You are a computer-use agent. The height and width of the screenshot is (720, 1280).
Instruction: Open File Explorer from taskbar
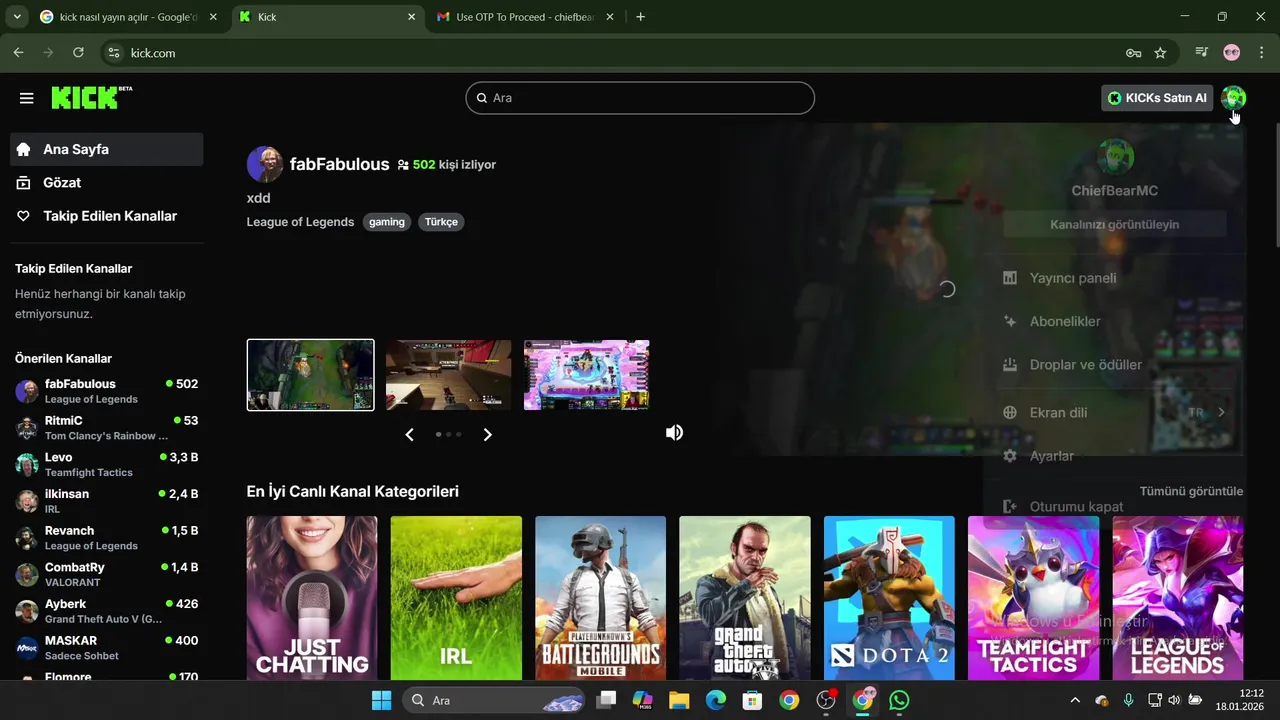click(679, 700)
